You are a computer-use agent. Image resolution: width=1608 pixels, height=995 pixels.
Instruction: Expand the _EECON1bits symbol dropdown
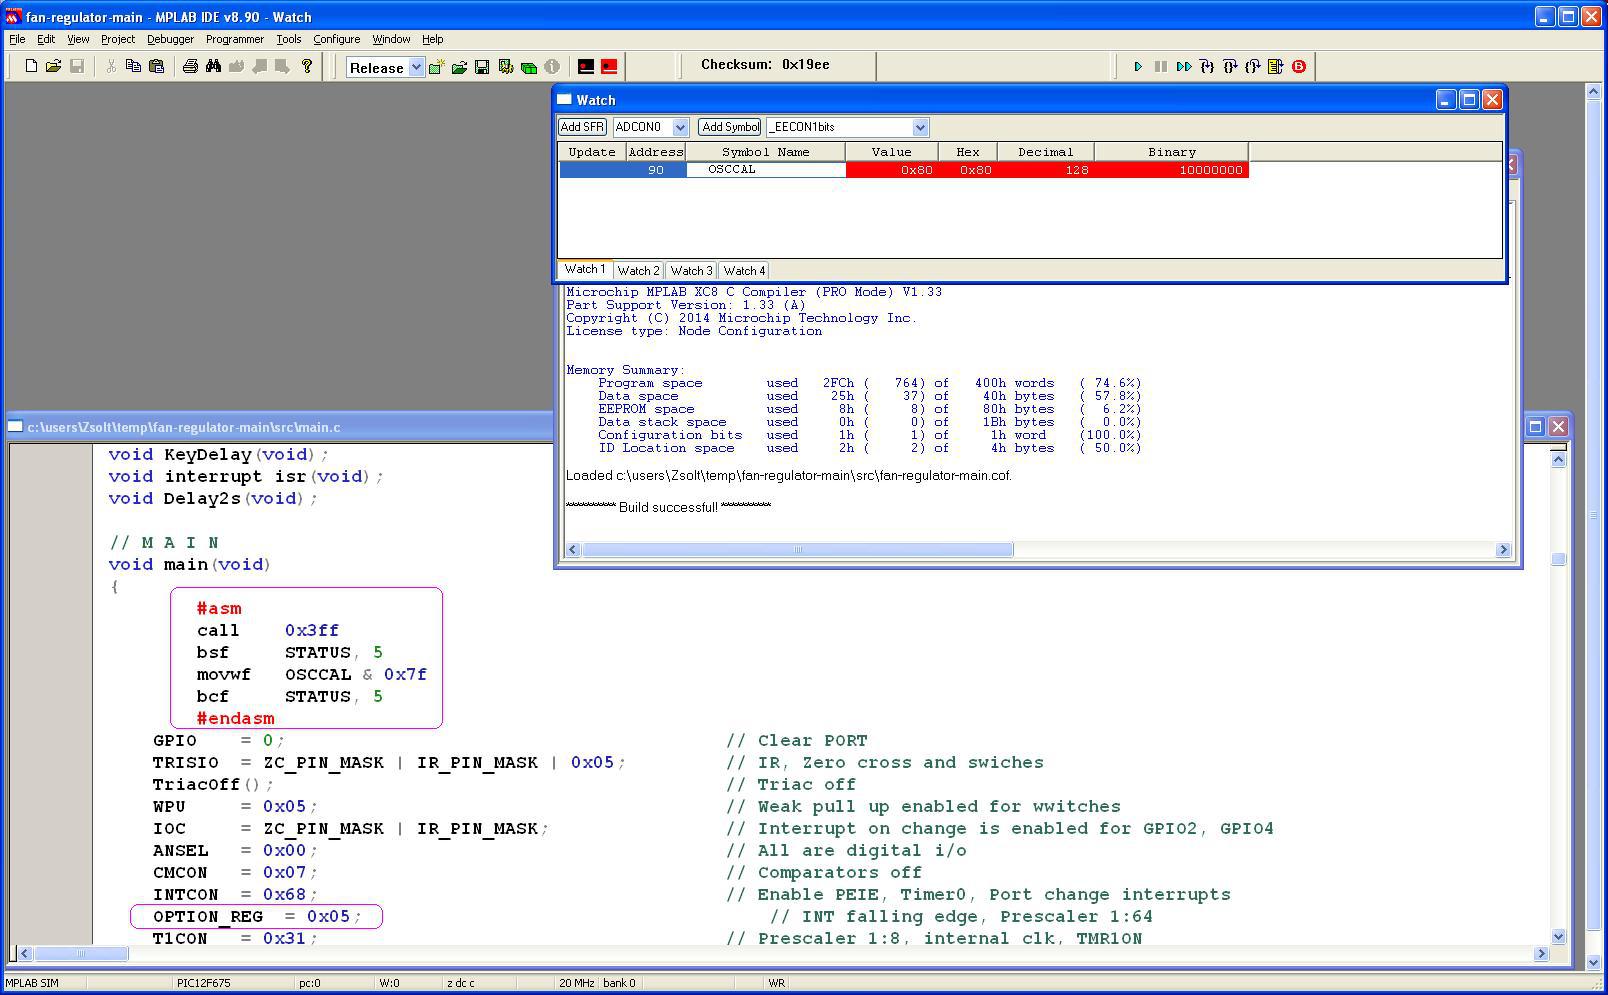(920, 127)
